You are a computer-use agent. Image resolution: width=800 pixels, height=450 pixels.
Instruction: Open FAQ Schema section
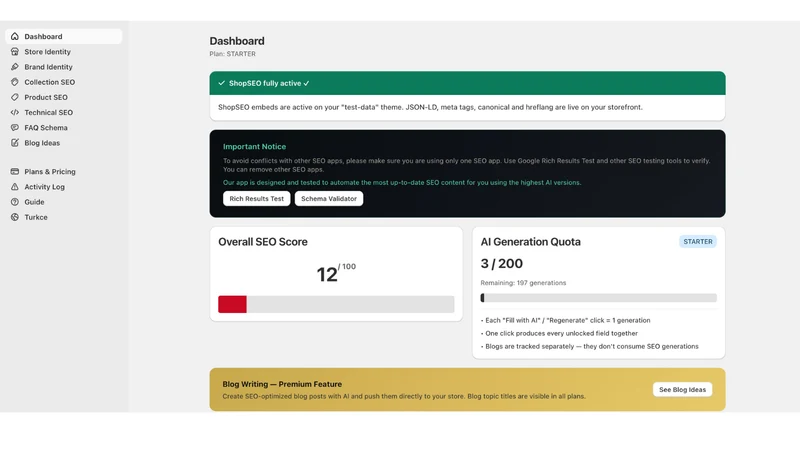point(64,128)
